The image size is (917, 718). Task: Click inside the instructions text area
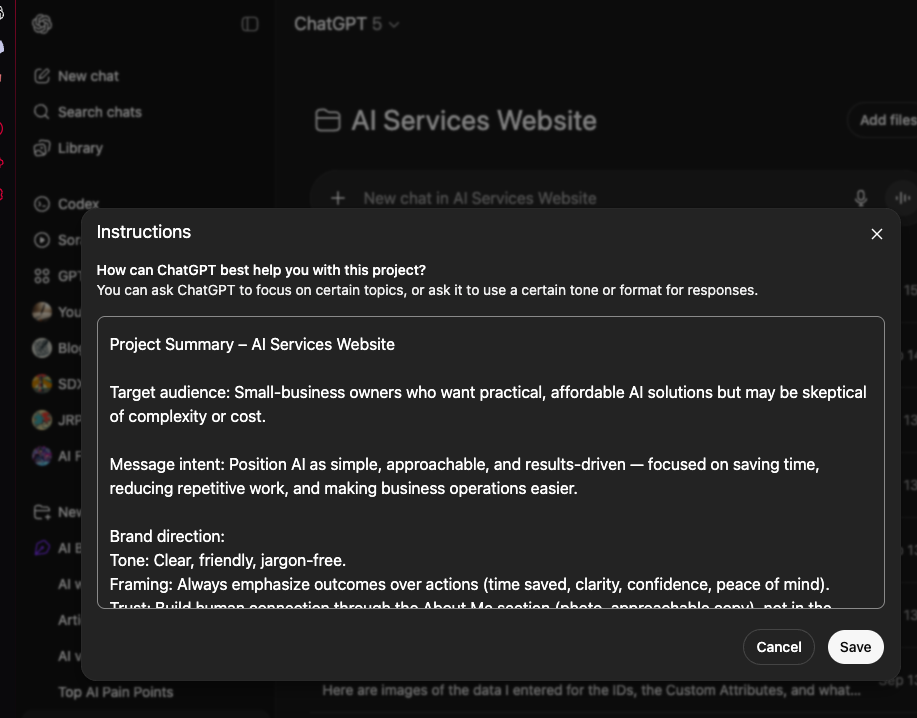[x=490, y=462]
